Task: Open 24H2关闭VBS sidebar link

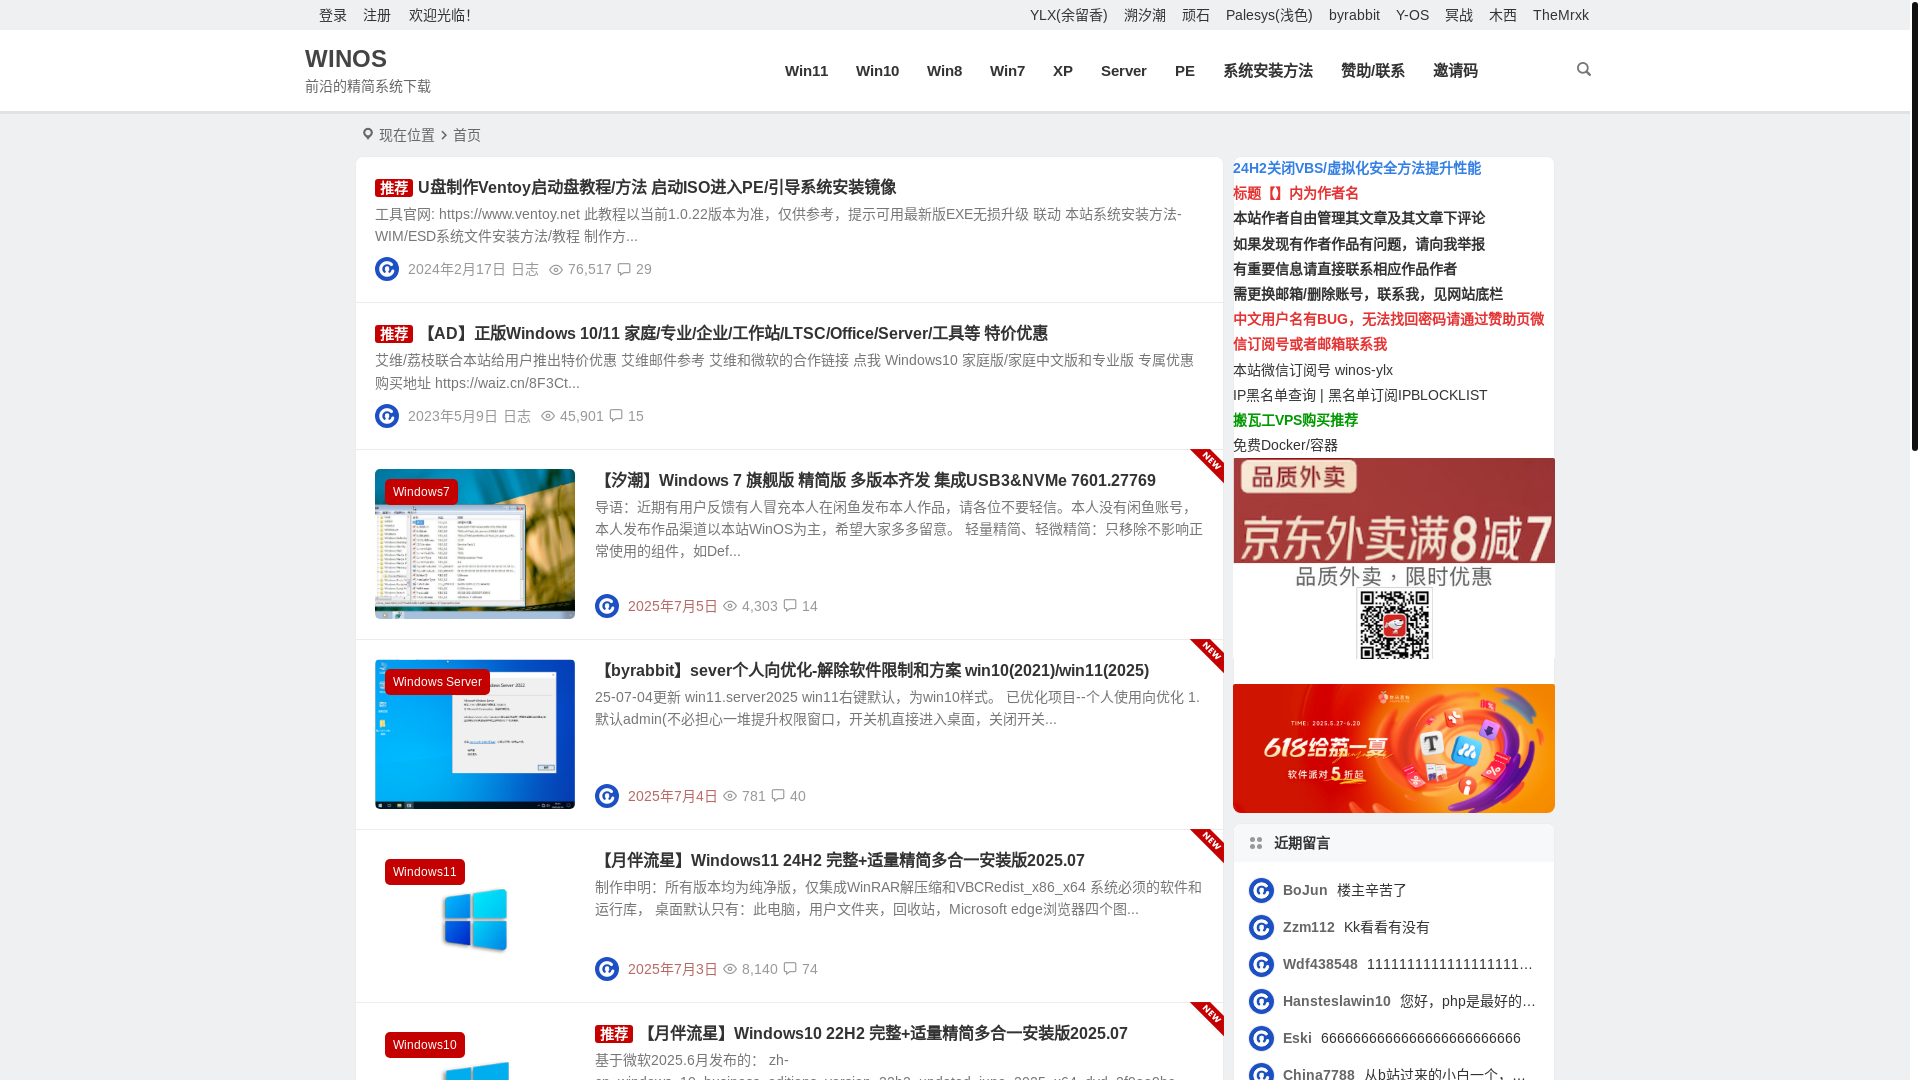Action: (x=1357, y=168)
